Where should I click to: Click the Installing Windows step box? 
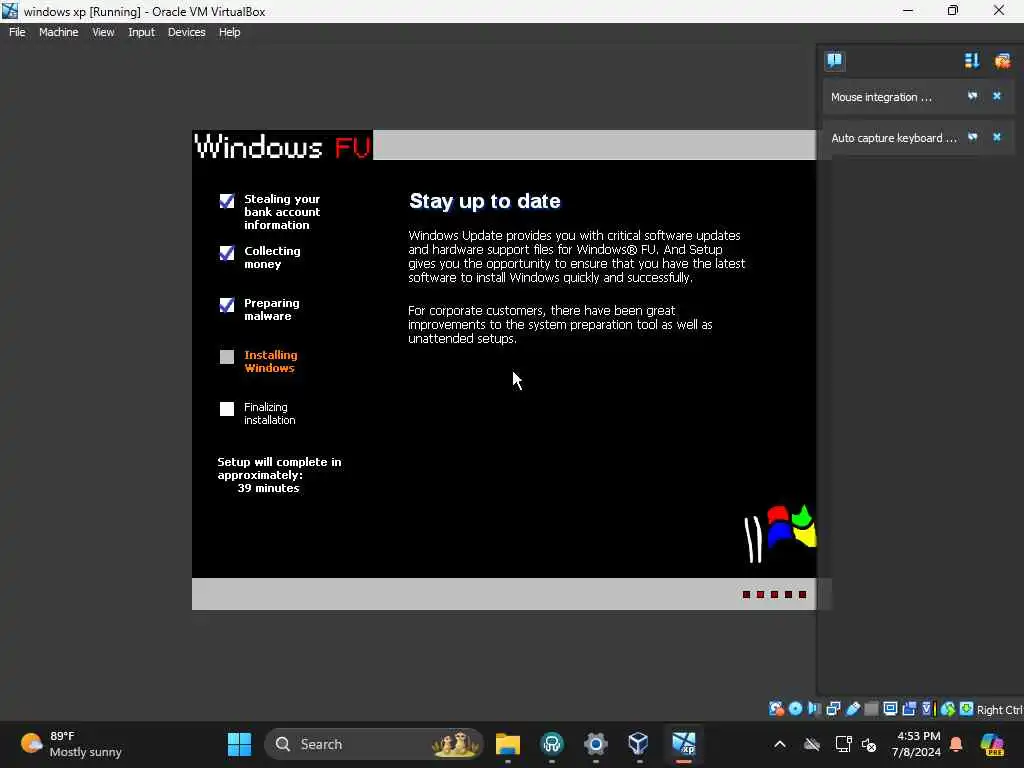point(227,357)
